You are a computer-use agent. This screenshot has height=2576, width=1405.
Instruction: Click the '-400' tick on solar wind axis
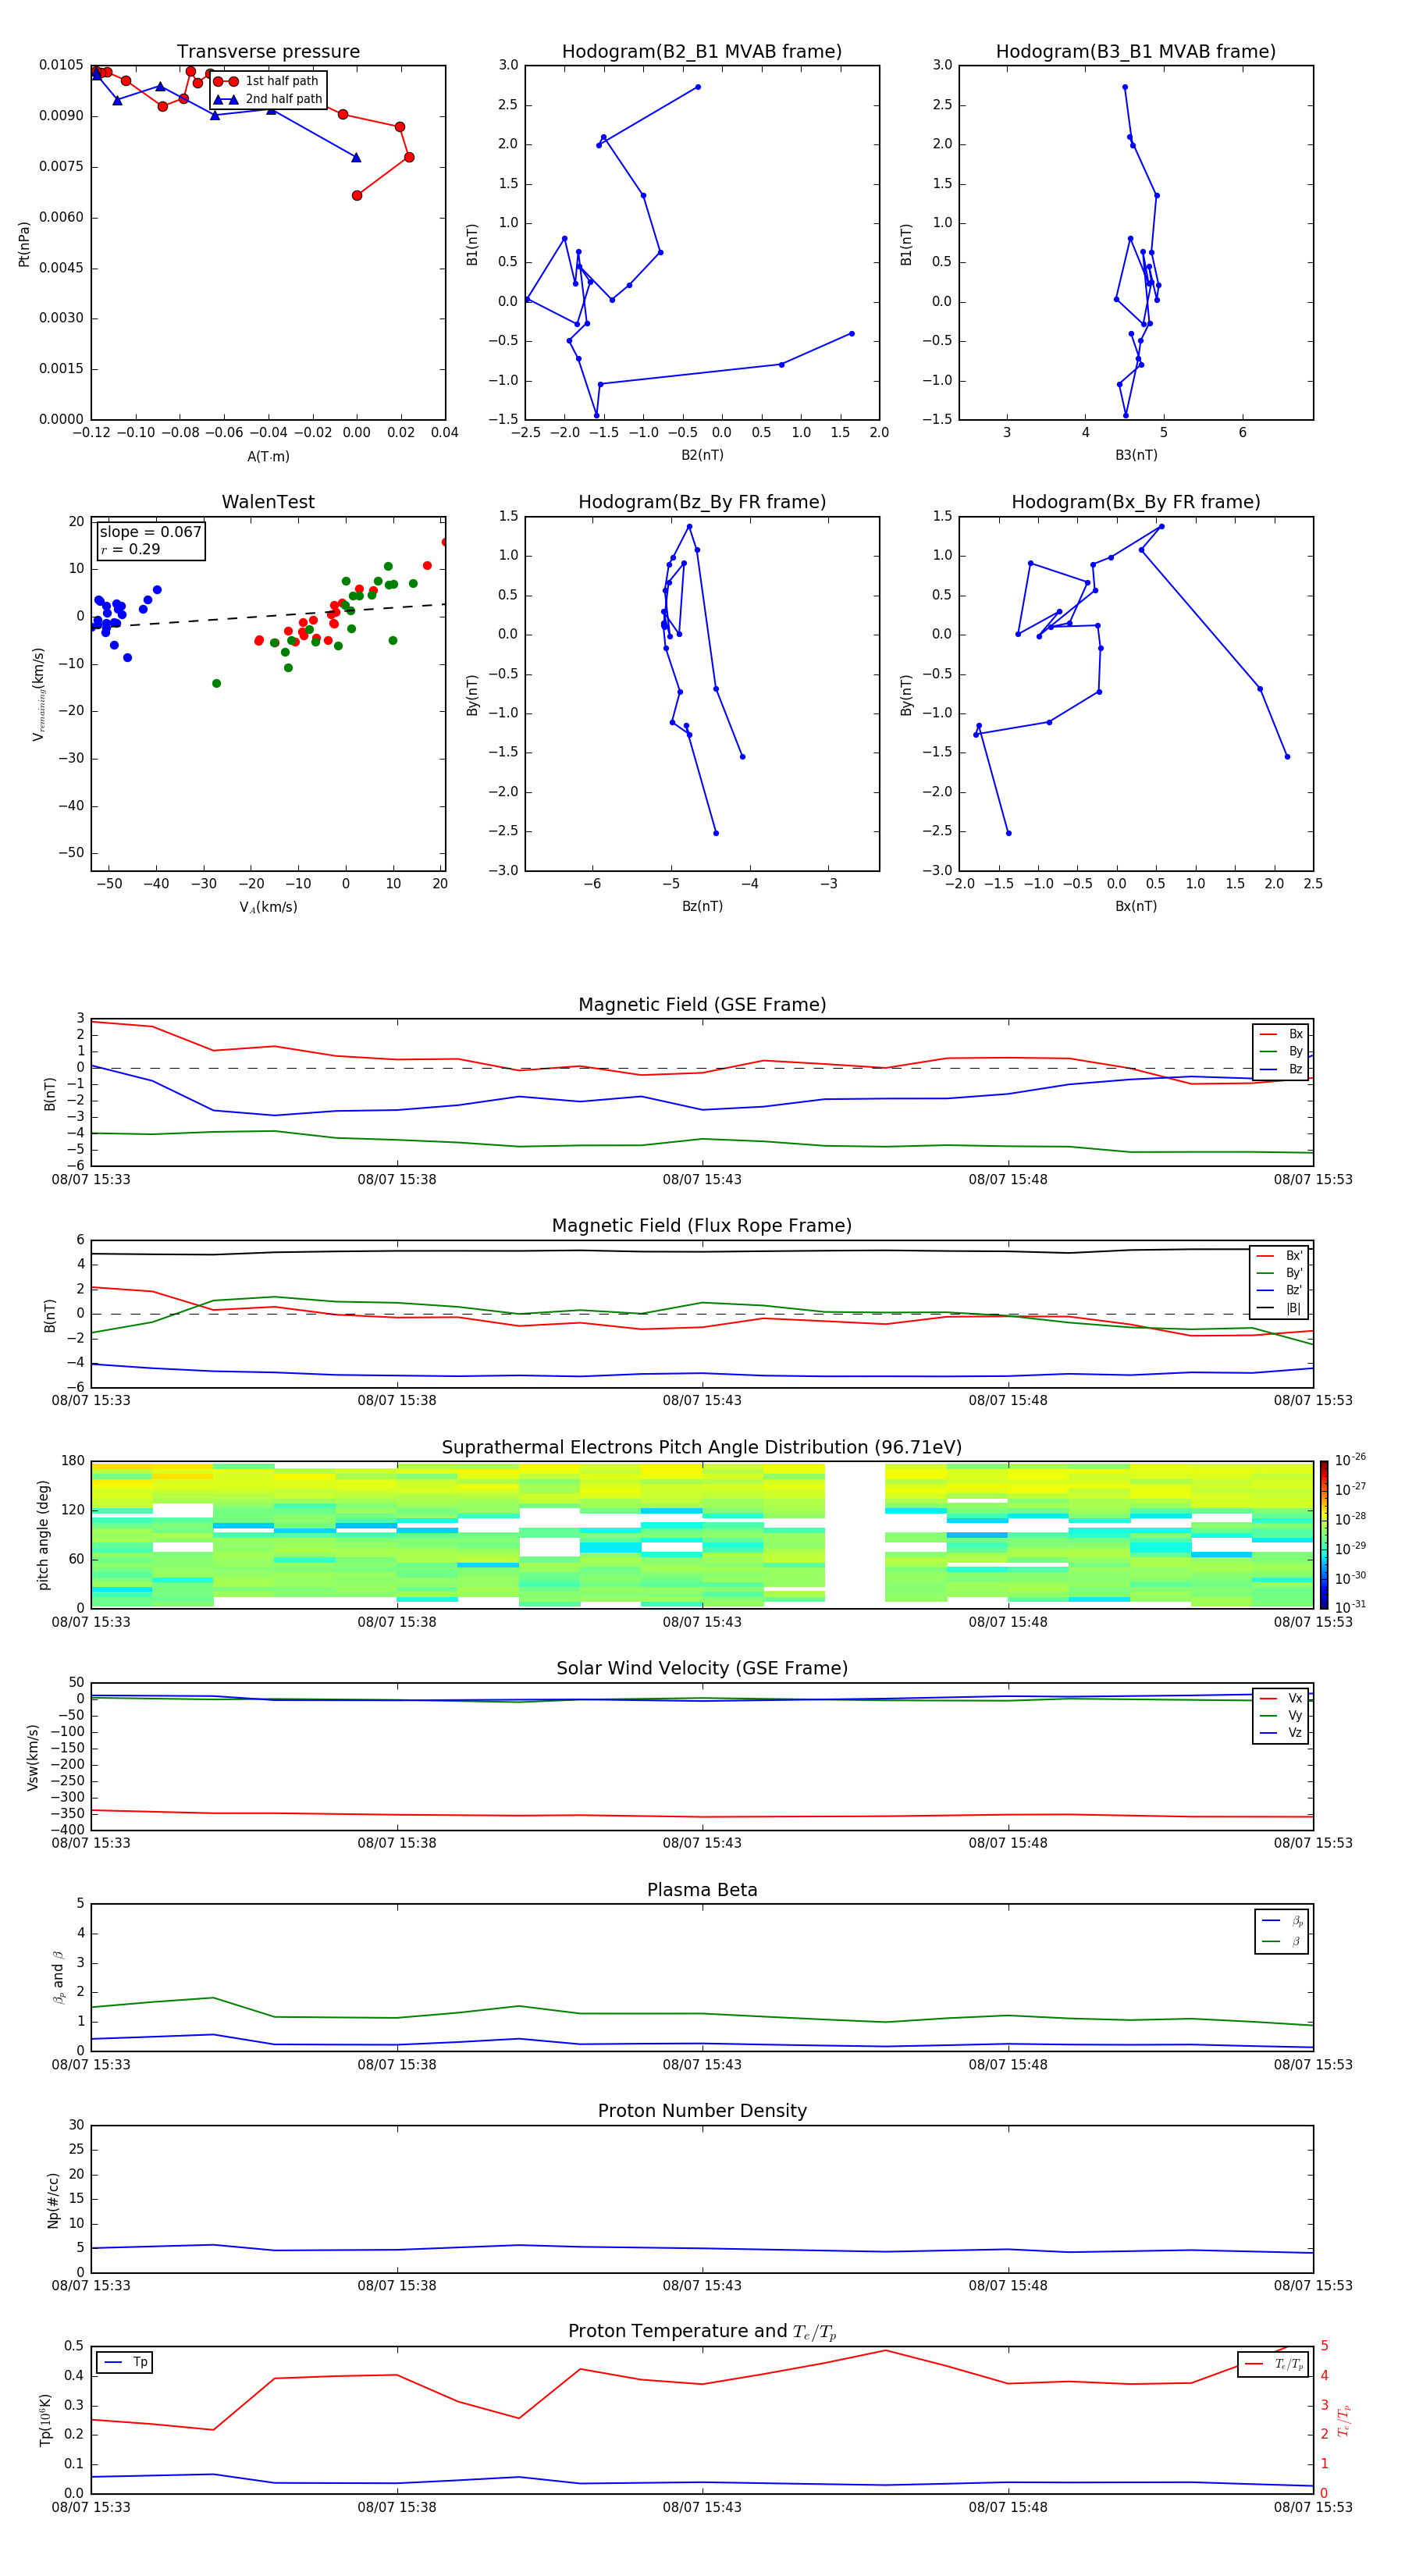click(66, 1830)
